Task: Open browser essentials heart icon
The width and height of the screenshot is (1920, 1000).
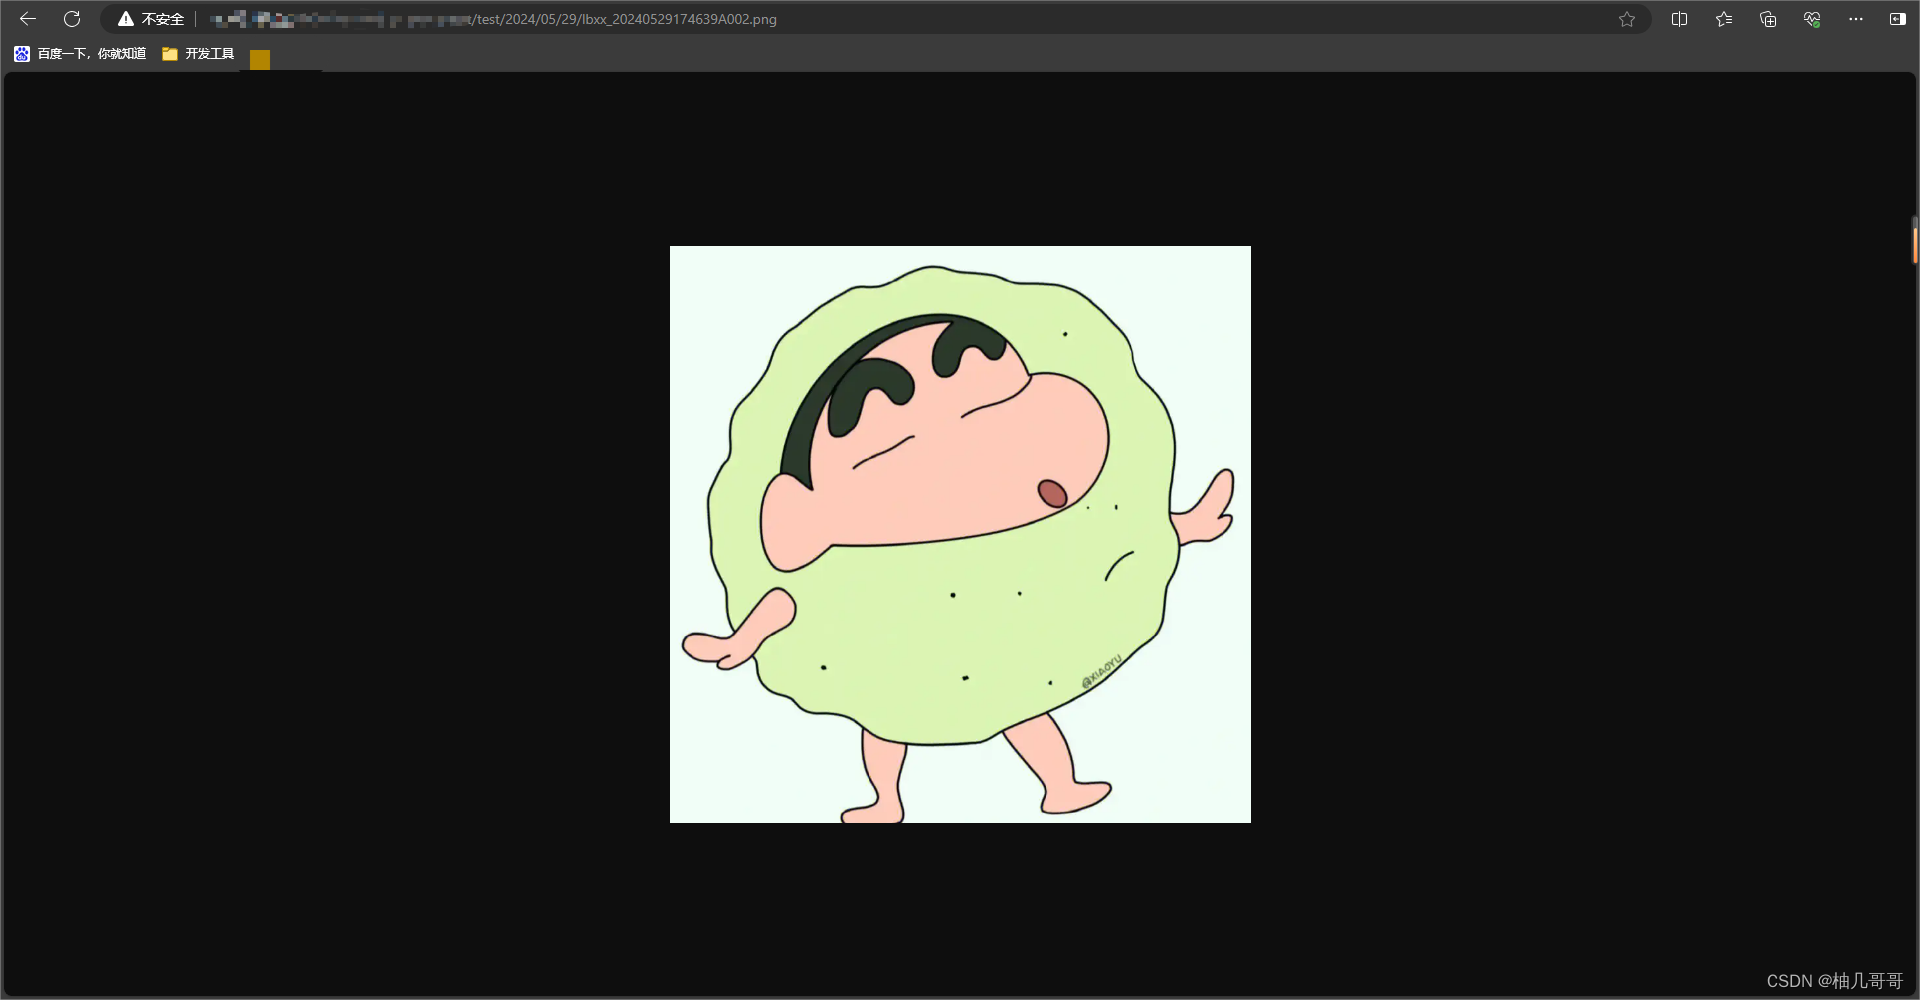Action: point(1812,19)
